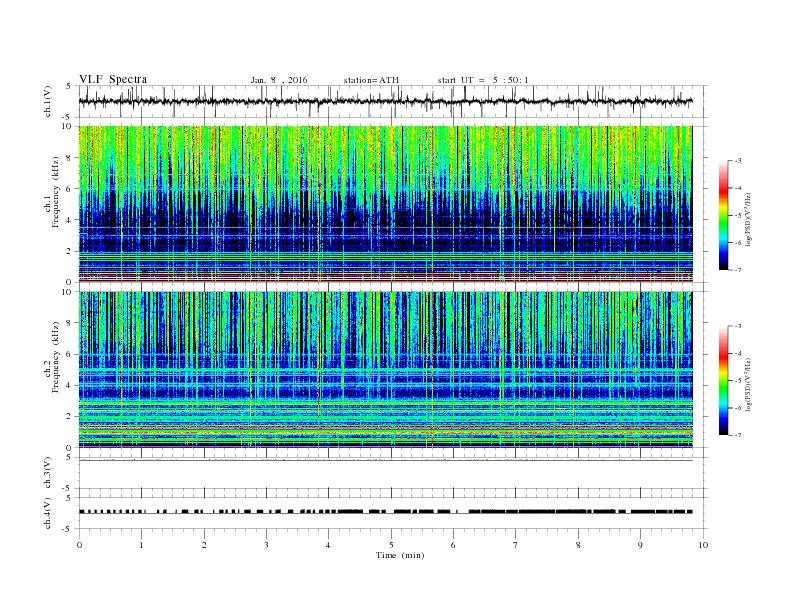Click the lower colorbar log(PSD) axis label

point(749,384)
